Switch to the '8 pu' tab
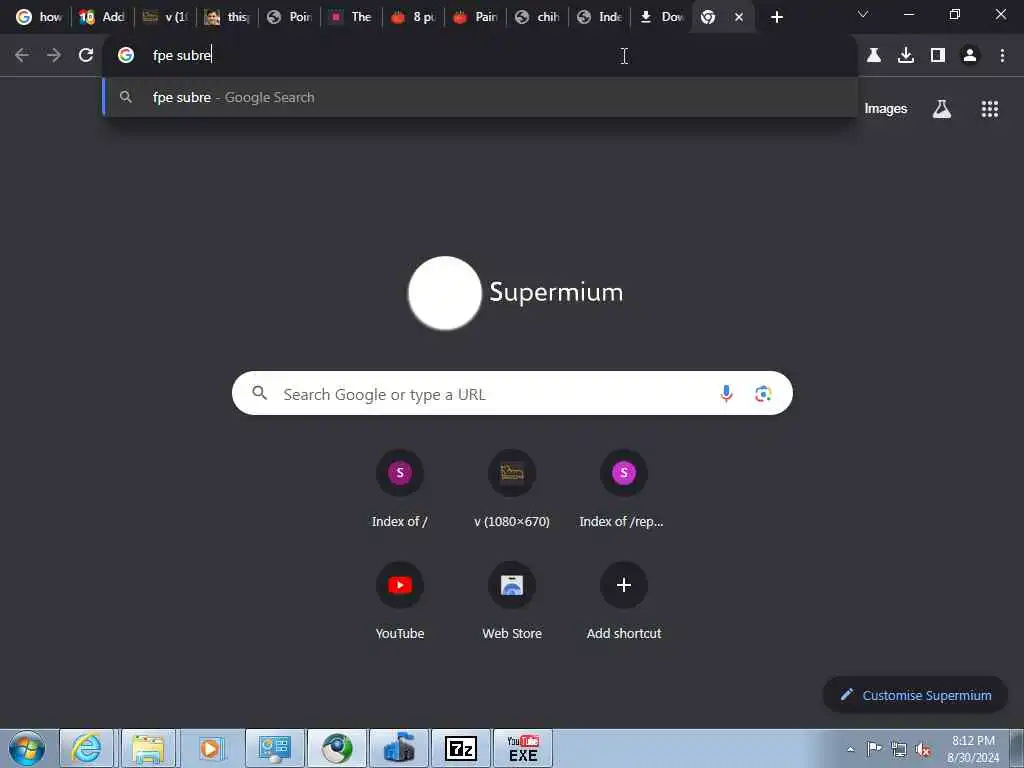This screenshot has width=1024, height=768. [x=413, y=17]
